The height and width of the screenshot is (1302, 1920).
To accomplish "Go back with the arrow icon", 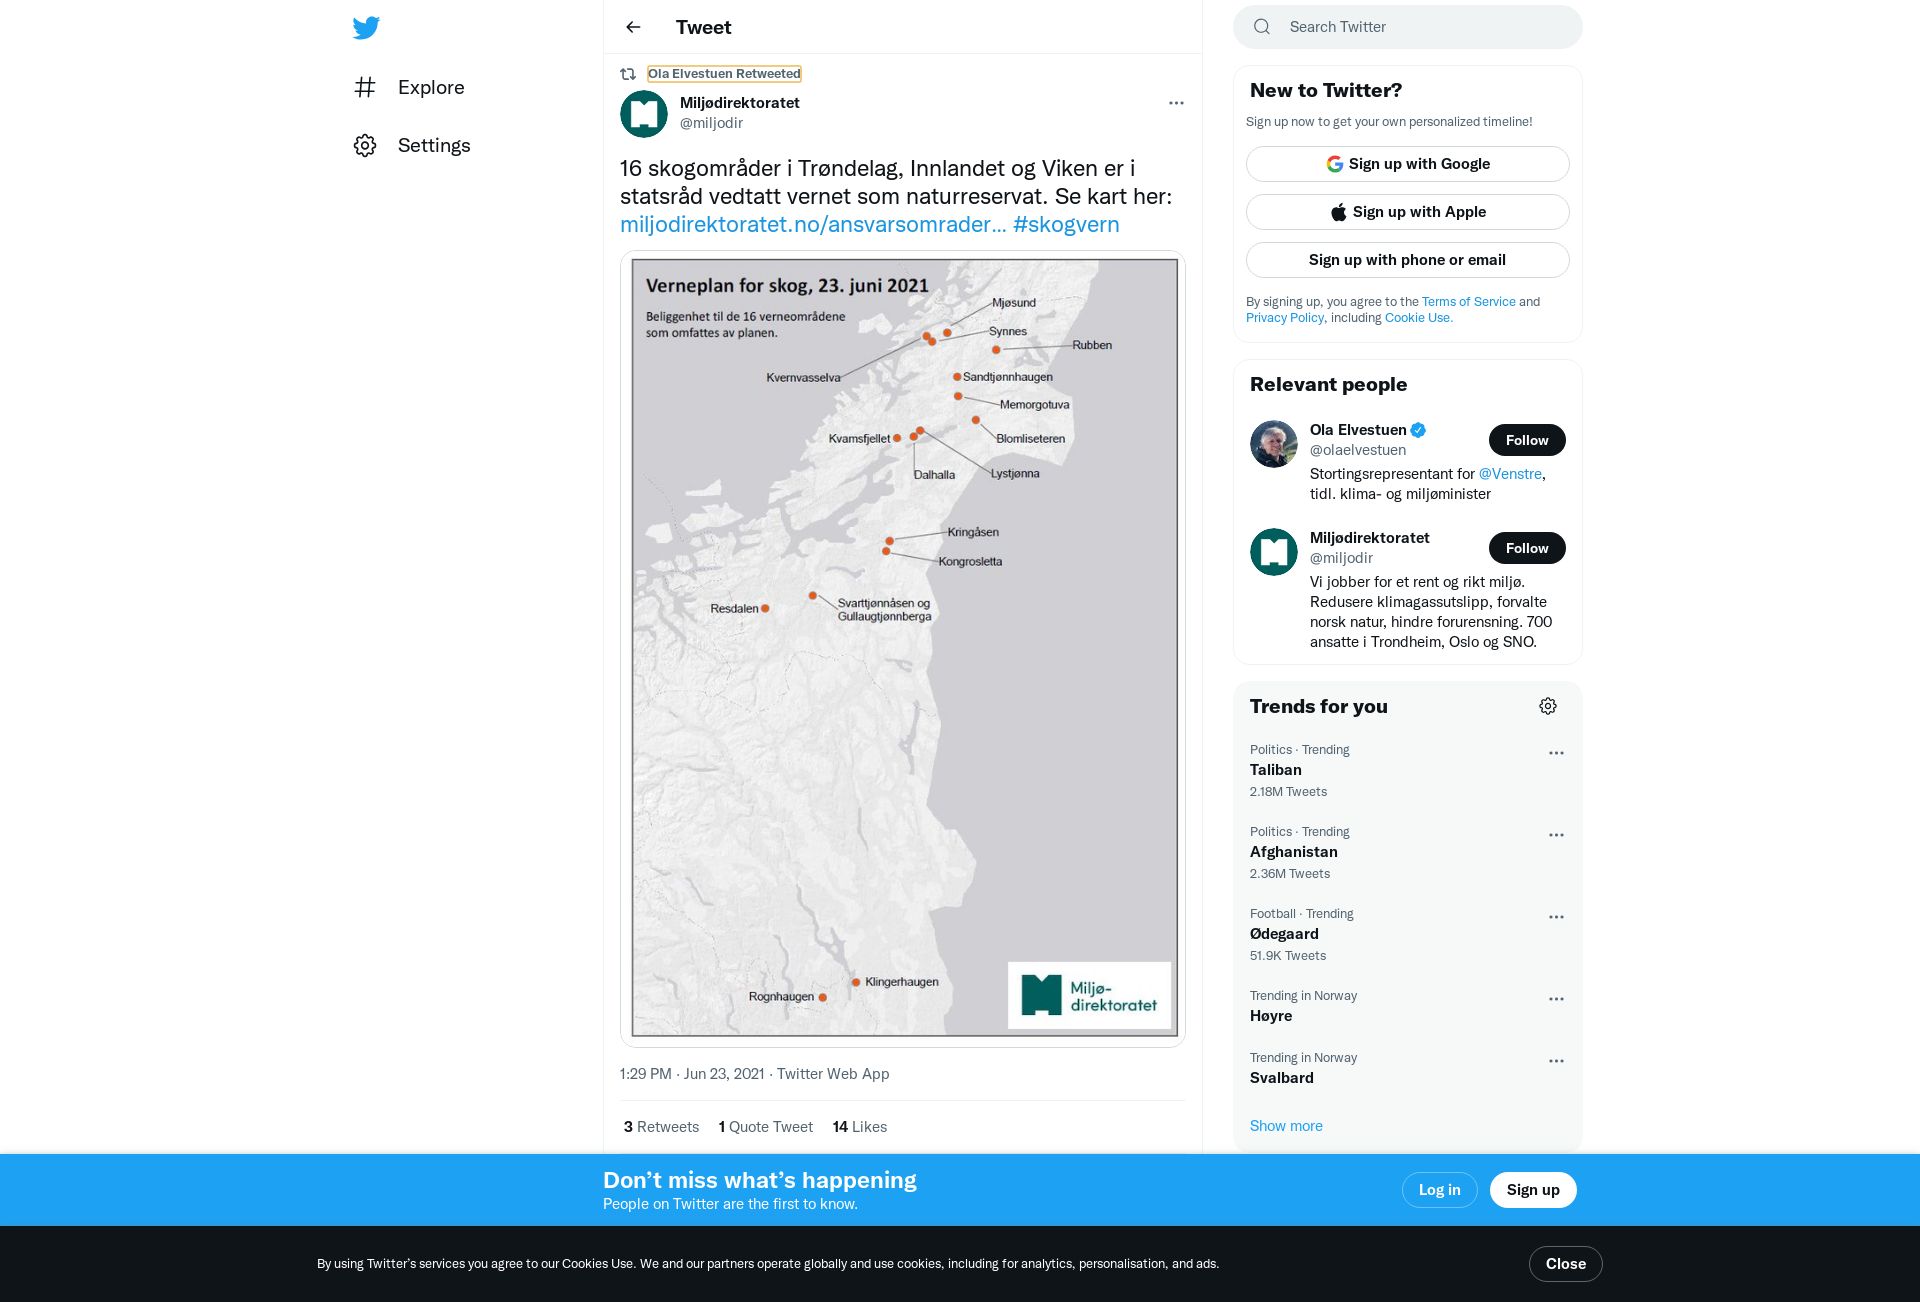I will [633, 27].
